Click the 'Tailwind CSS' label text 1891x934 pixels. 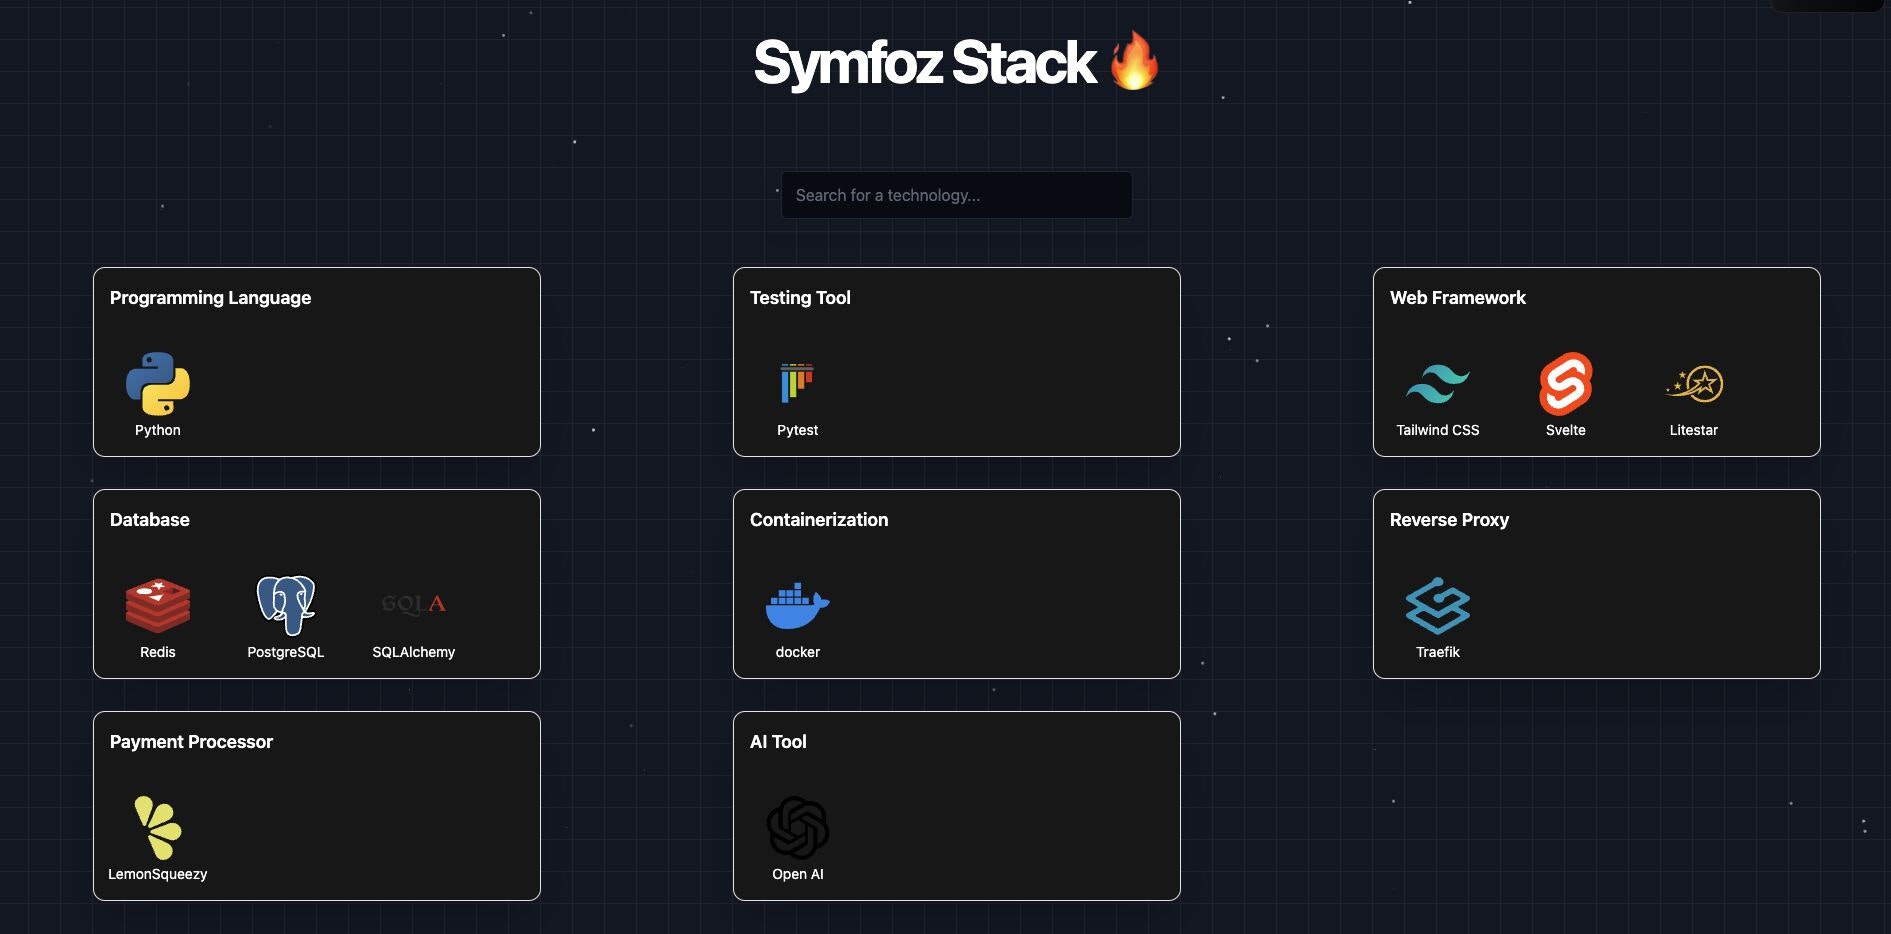(1438, 430)
